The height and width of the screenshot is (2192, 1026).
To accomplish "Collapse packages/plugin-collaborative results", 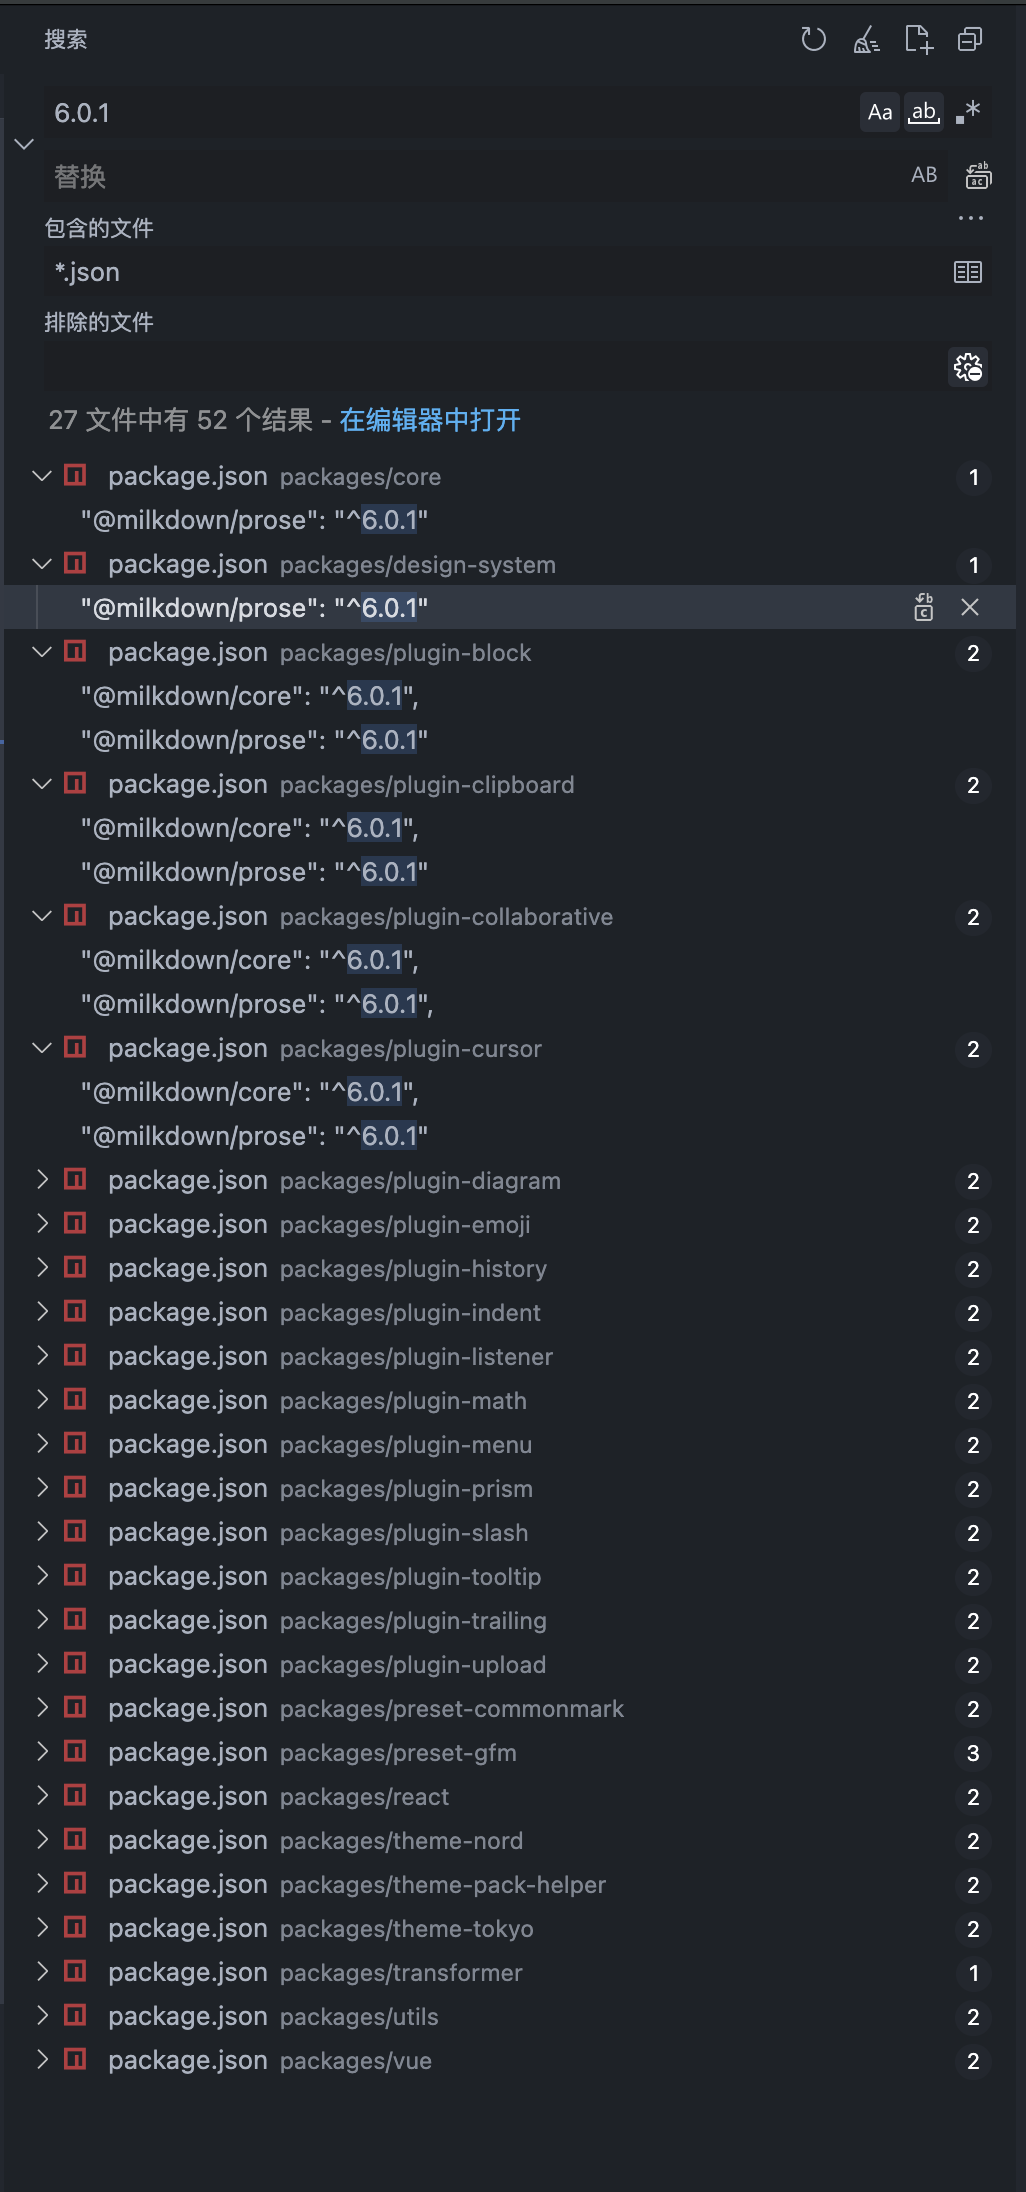I will coord(42,916).
